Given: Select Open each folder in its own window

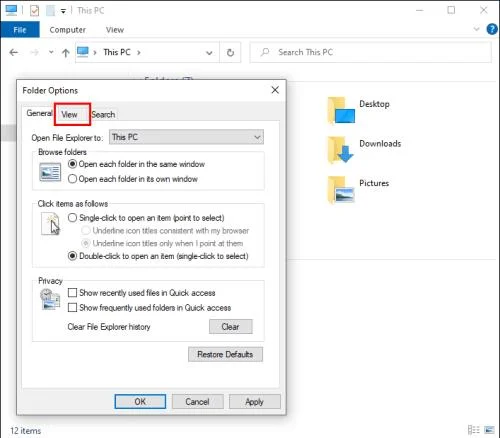Looking at the screenshot, I should coord(72,179).
